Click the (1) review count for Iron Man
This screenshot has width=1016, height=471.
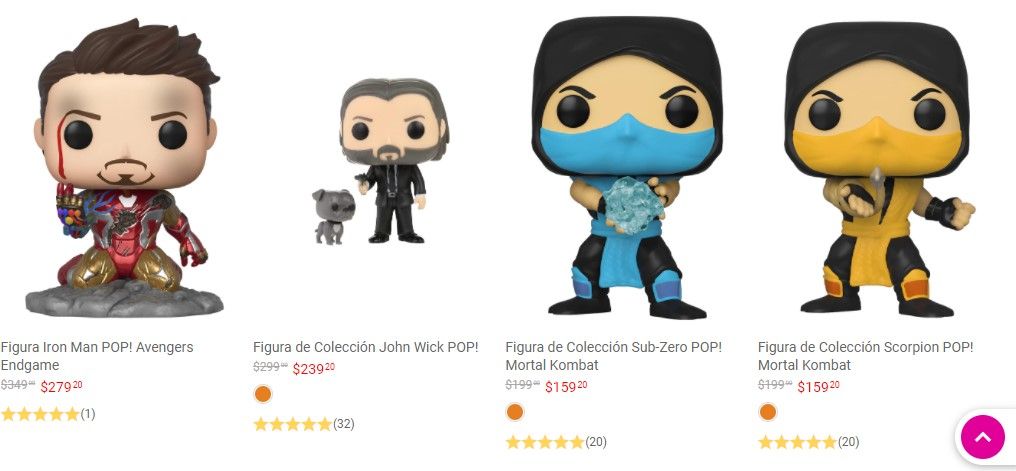pyautogui.click(x=88, y=414)
